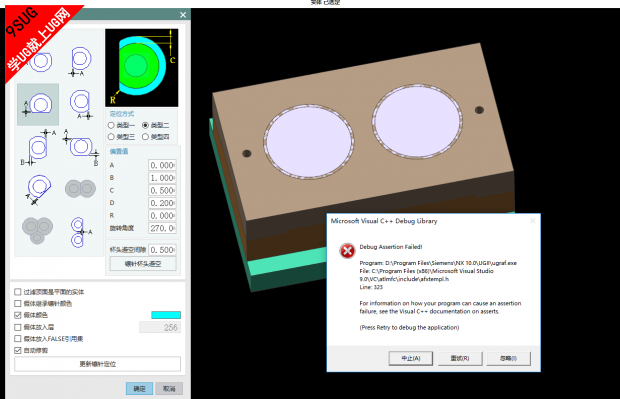Image resolution: width=620 pixels, height=399 pixels.
Task: Click the 更新镶针定位 button
Action: (x=98, y=364)
